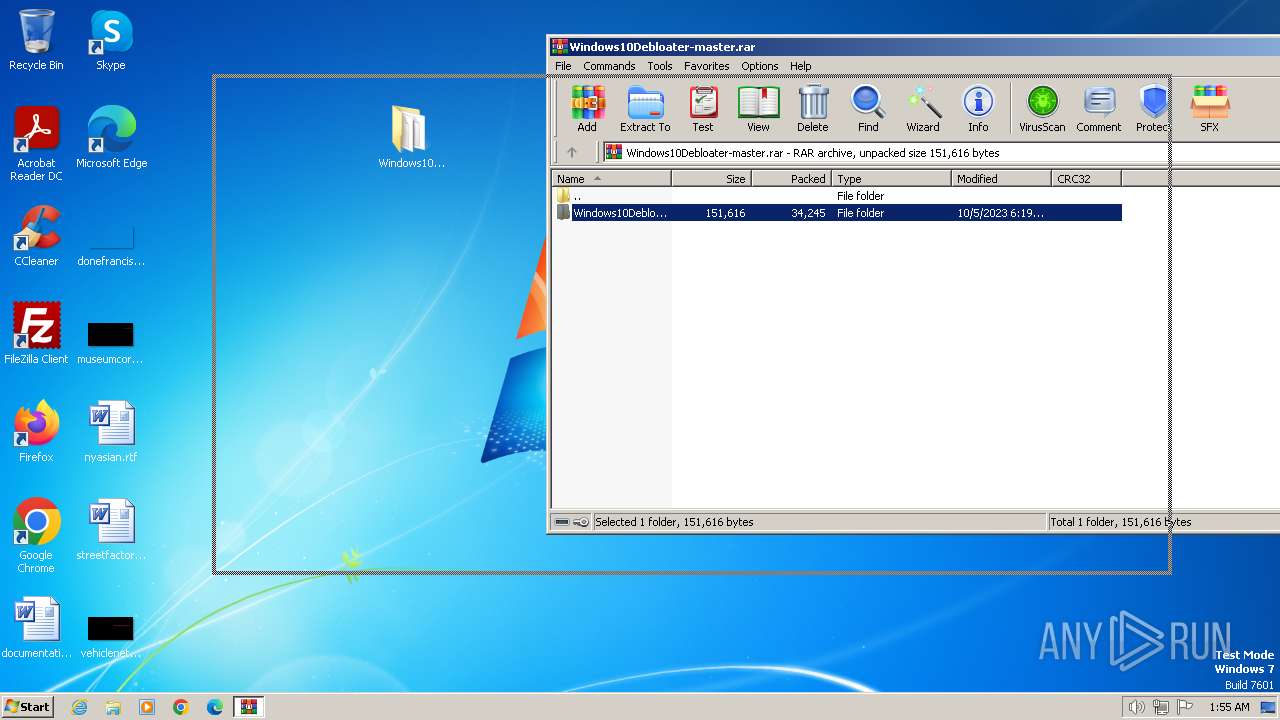The image size is (1280, 720).
Task: Select the Microsoft Edge desktop shortcut
Action: (112, 138)
